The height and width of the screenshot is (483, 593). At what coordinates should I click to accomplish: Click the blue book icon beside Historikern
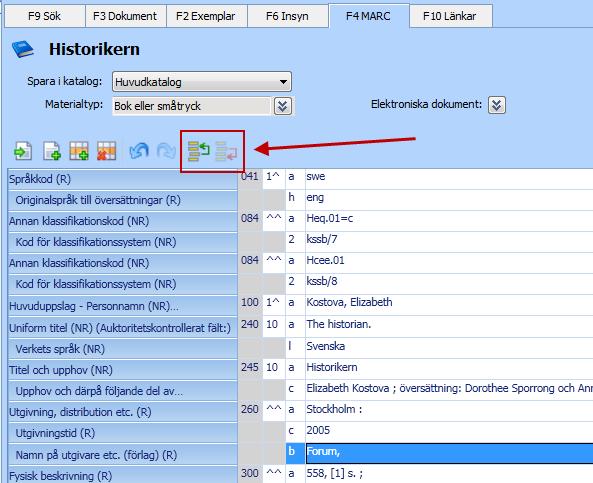pyautogui.click(x=23, y=50)
